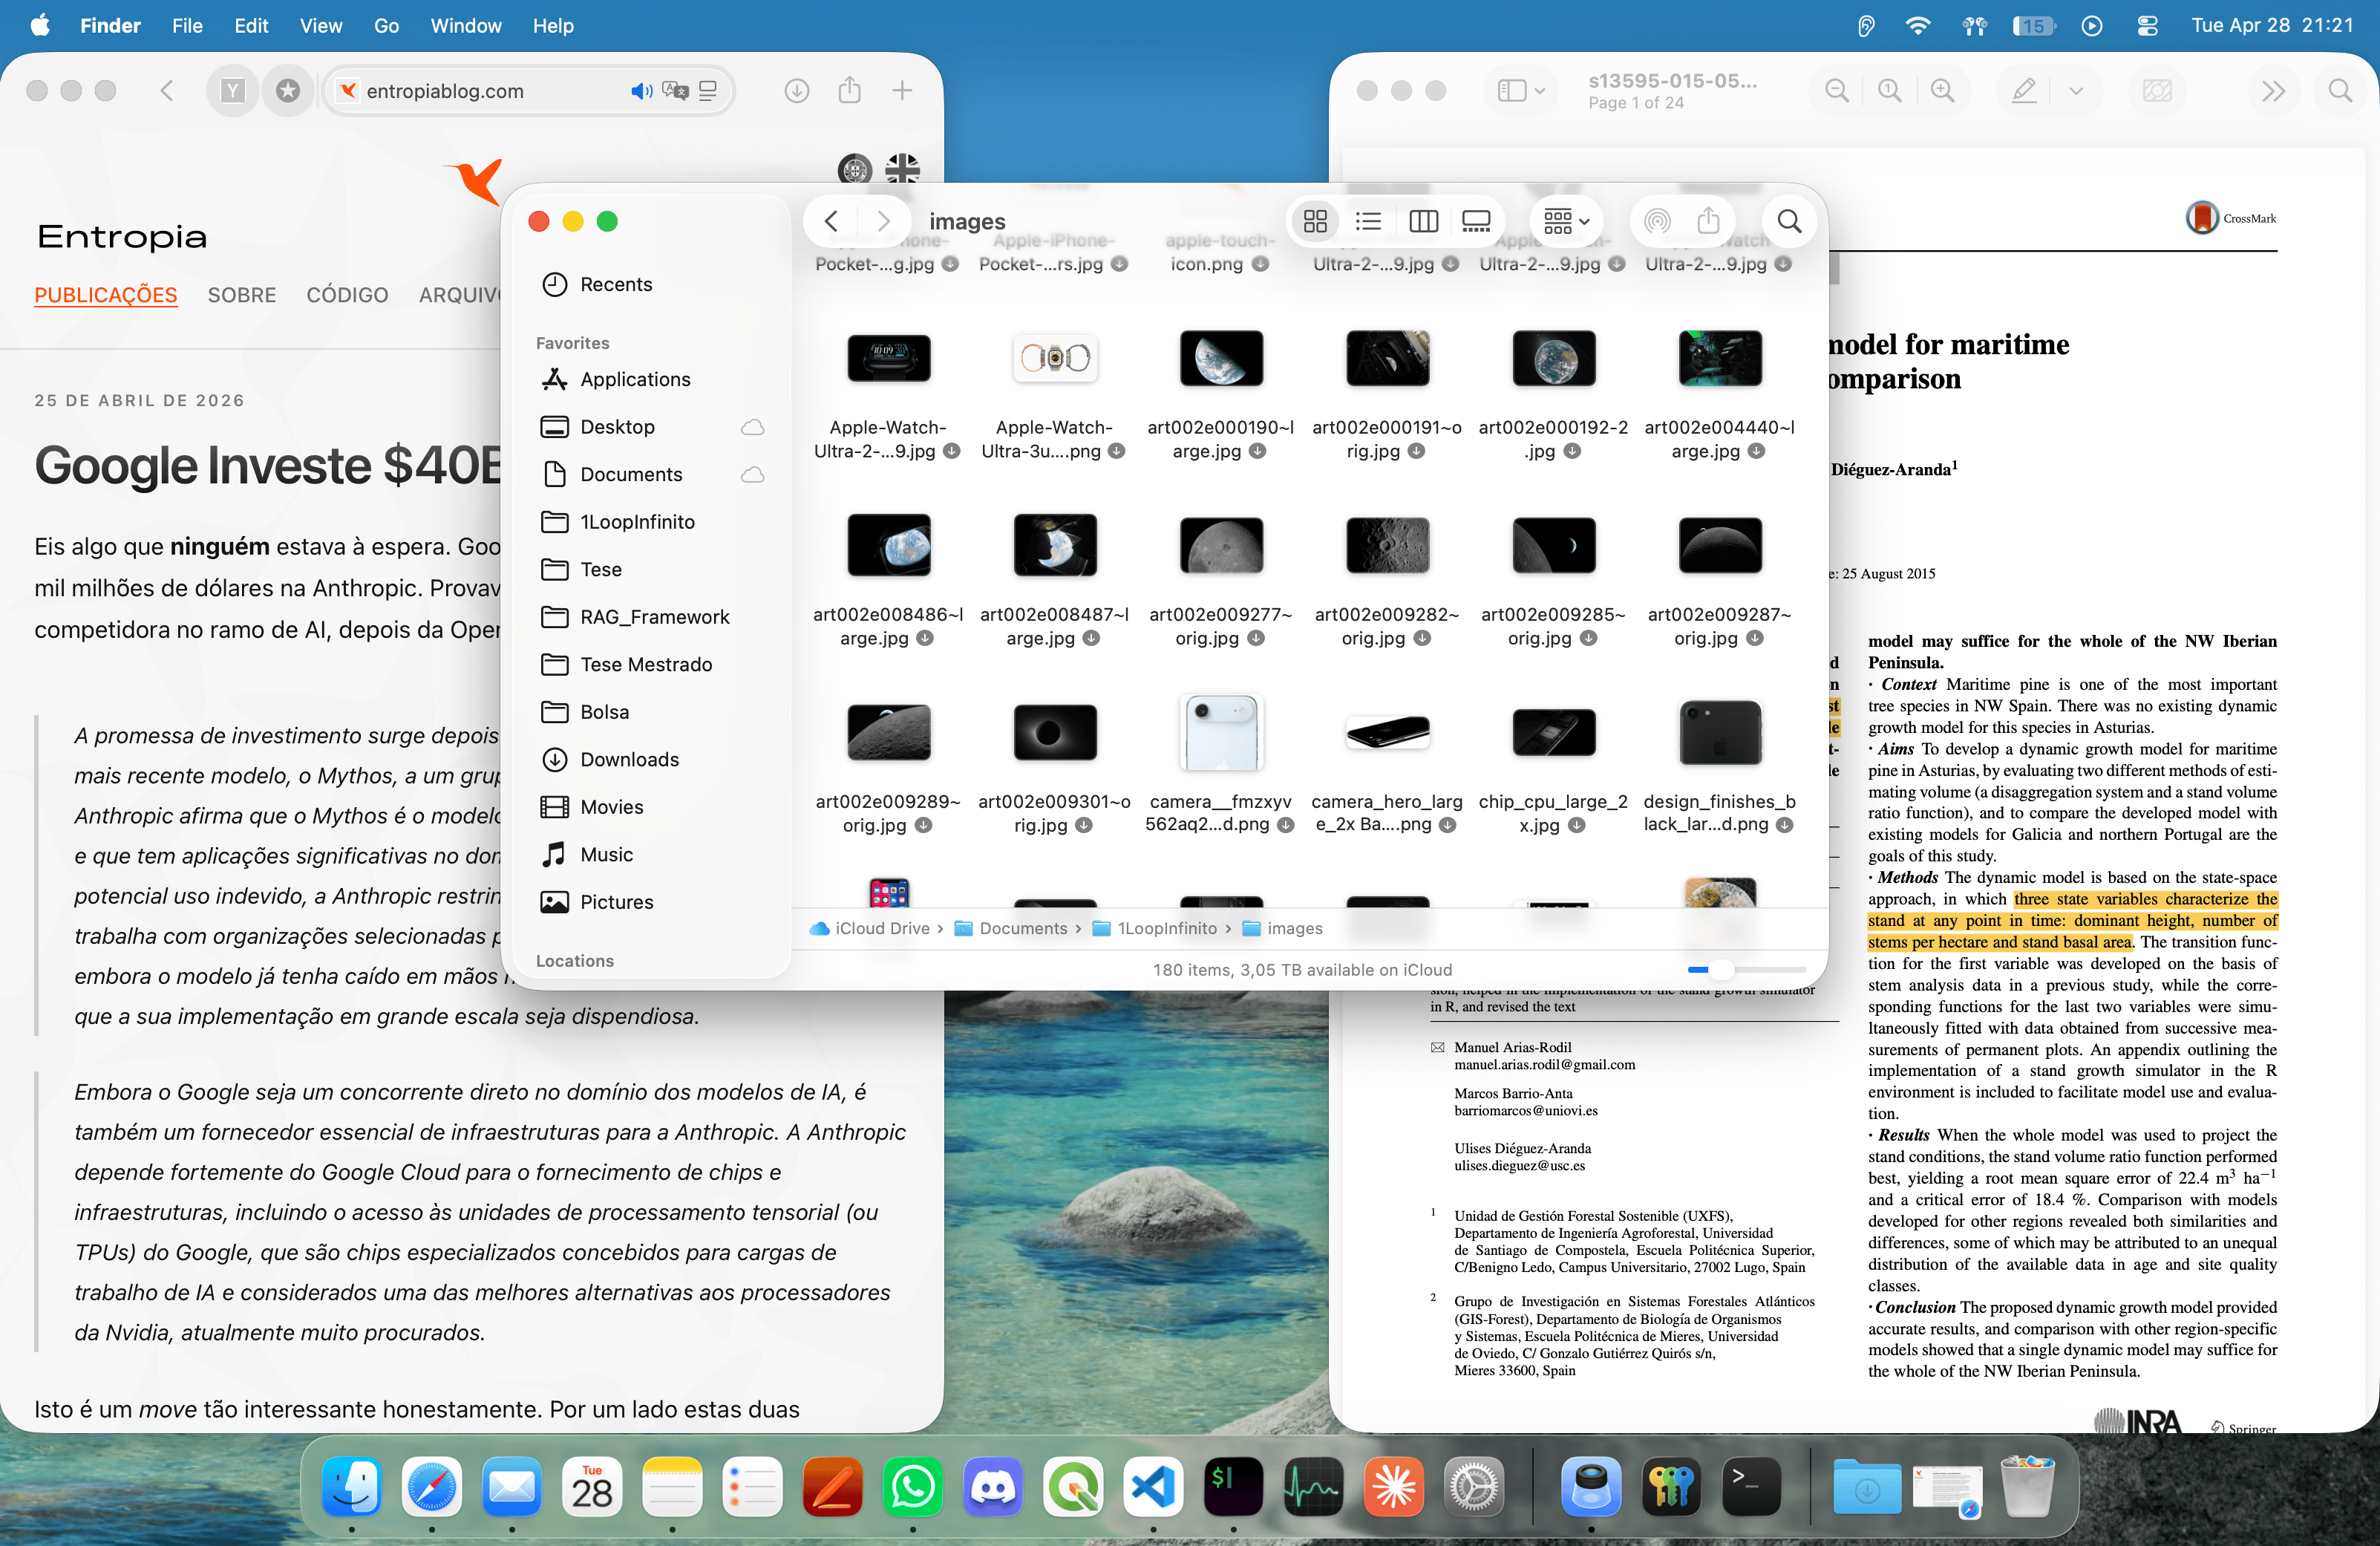Viewport: 2380px width, 1546px height.
Task: Toggle icon view in Finder
Action: pos(1315,221)
